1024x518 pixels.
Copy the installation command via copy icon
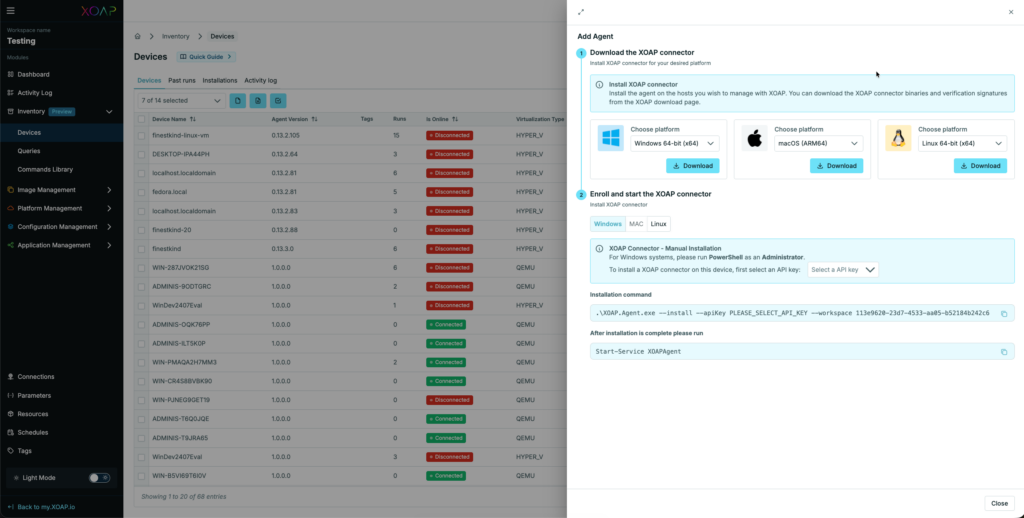1004,313
